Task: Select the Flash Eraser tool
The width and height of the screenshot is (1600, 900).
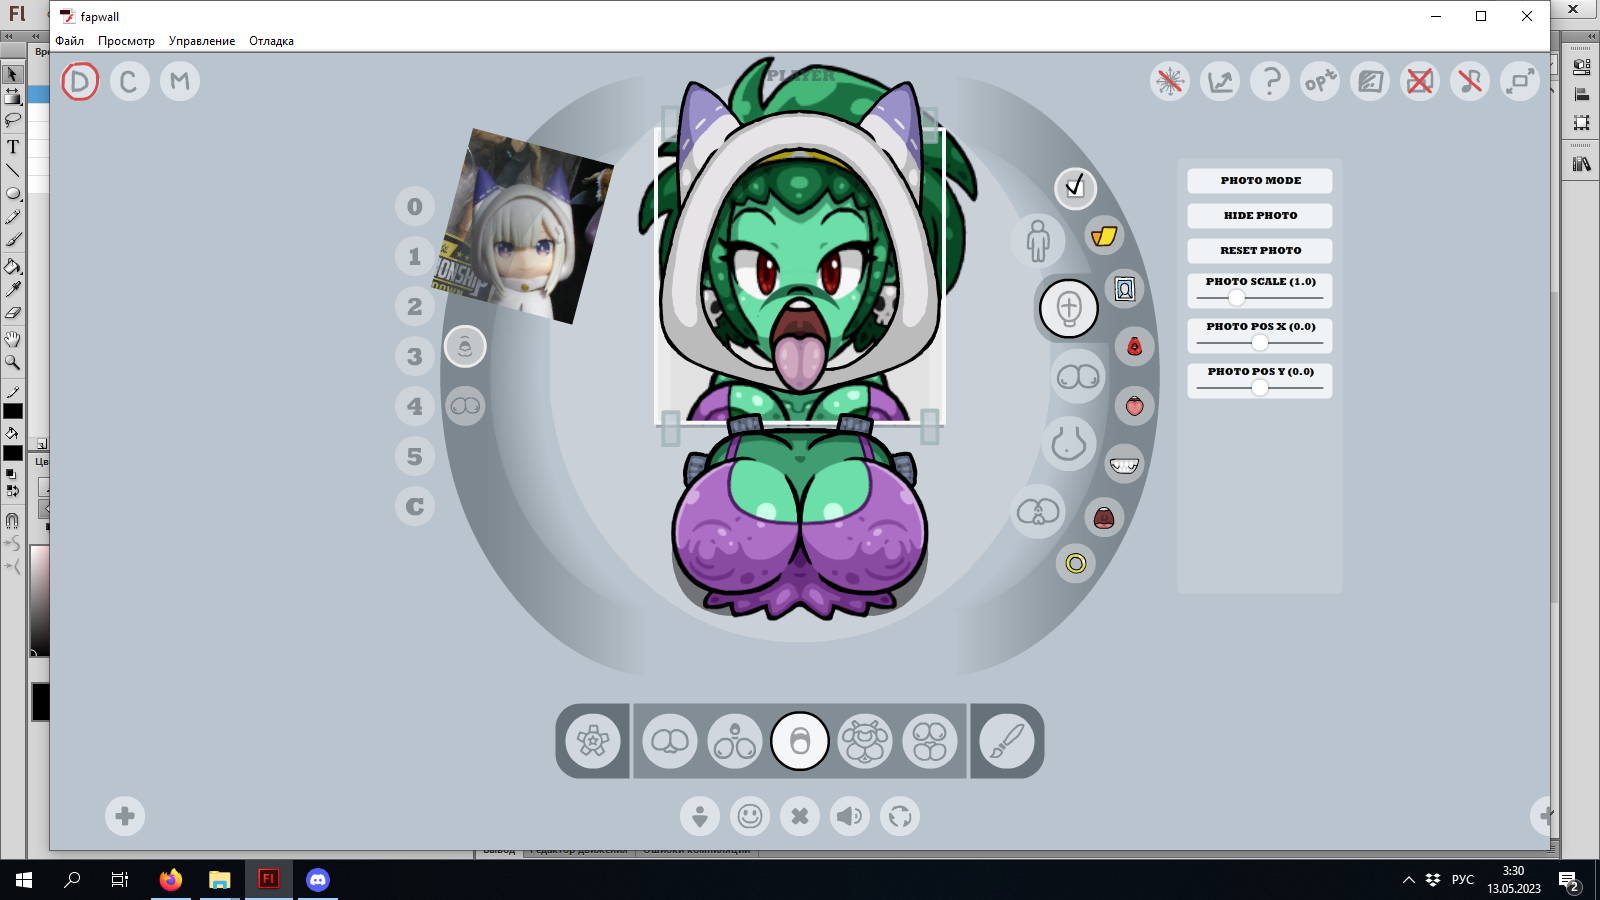Action: [13, 313]
